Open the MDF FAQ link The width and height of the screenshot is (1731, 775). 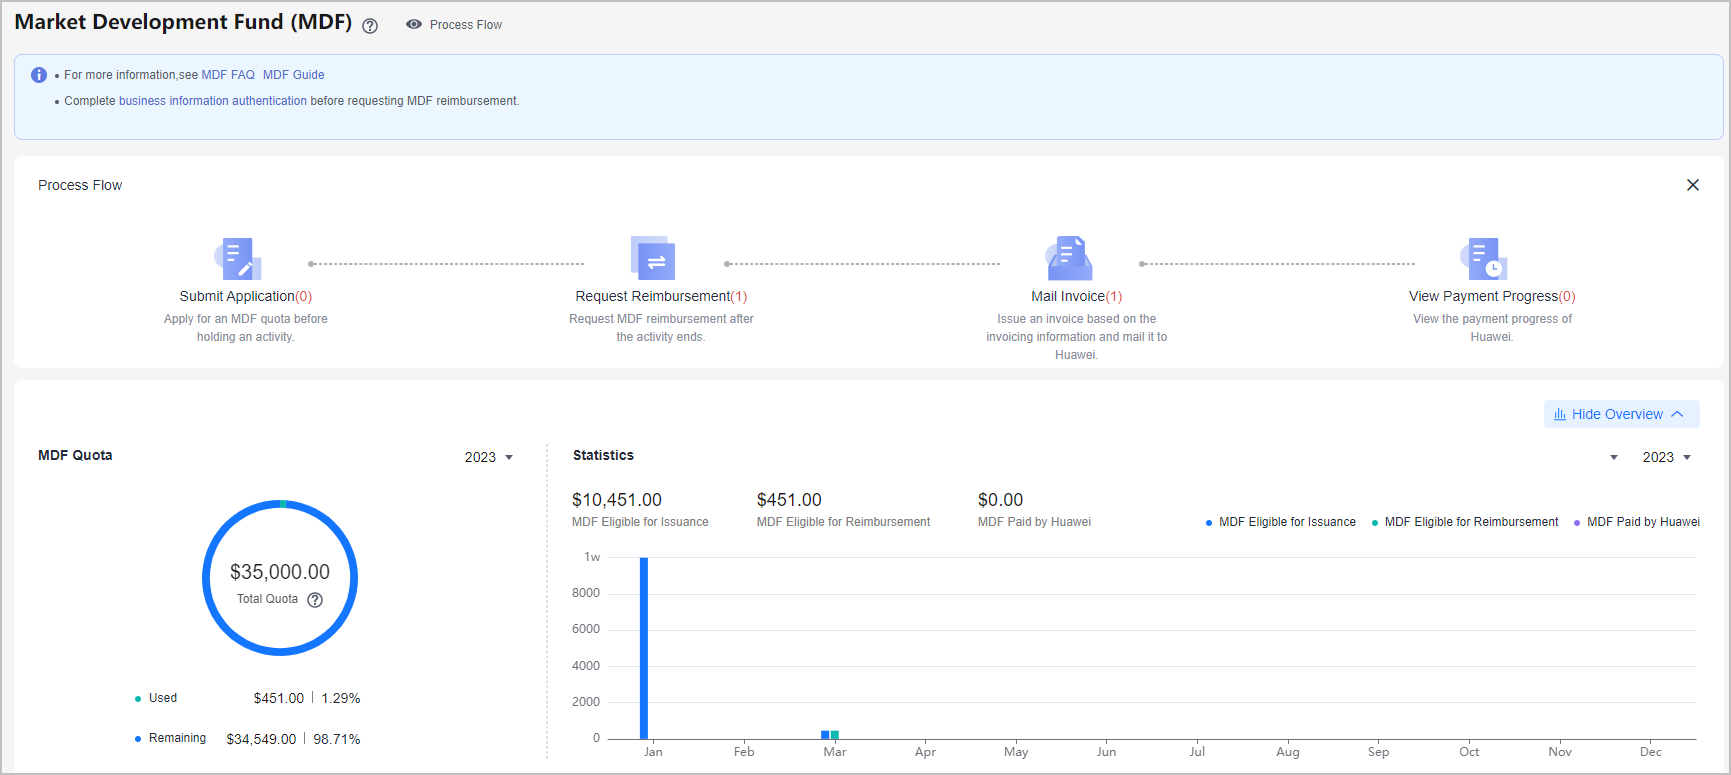(x=228, y=75)
